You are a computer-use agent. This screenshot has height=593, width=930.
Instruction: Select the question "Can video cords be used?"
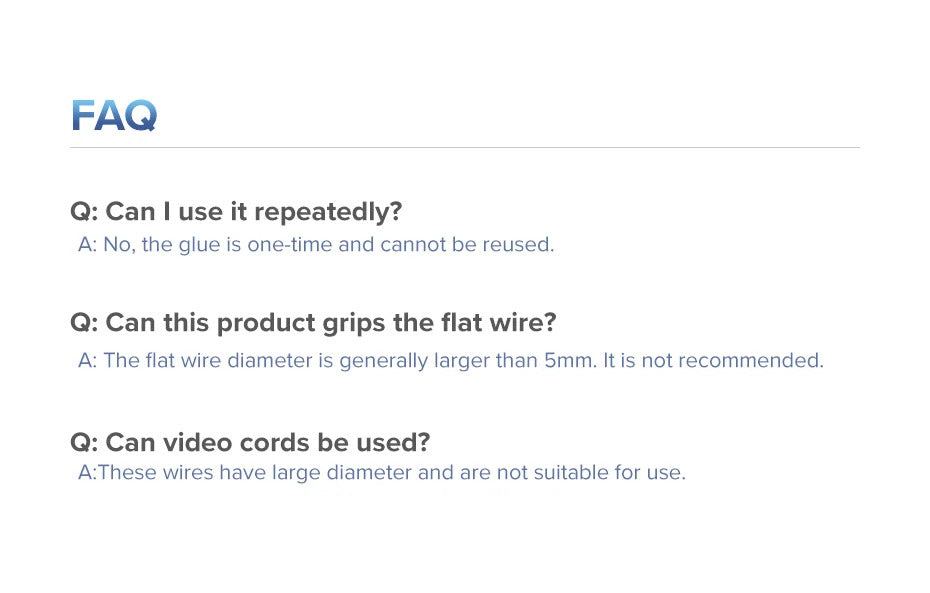click(x=250, y=442)
